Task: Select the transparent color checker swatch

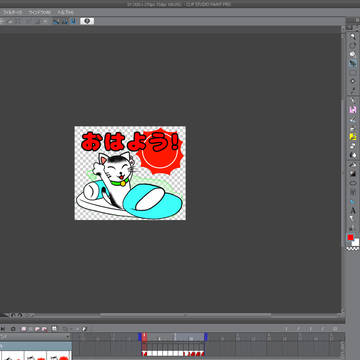Action: [x=353, y=249]
